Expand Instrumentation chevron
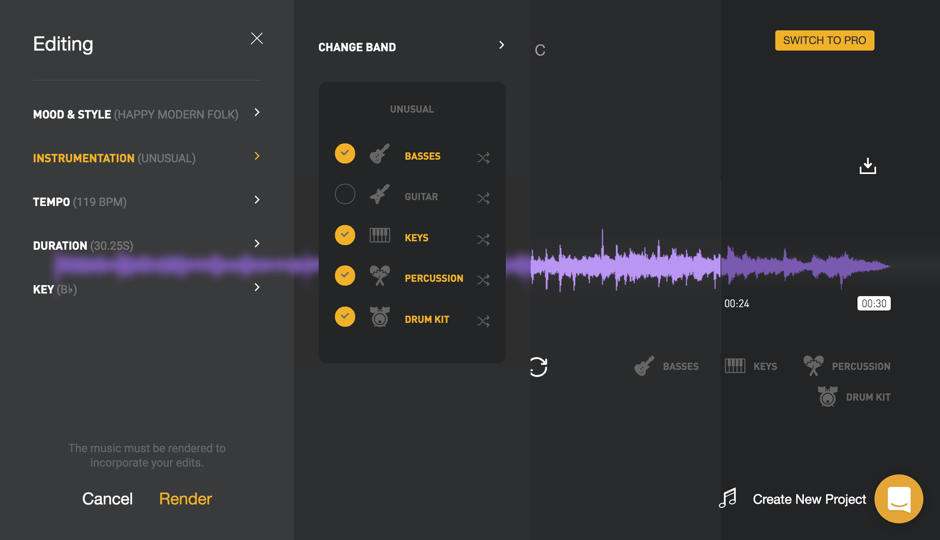This screenshot has width=940, height=540. click(x=257, y=156)
